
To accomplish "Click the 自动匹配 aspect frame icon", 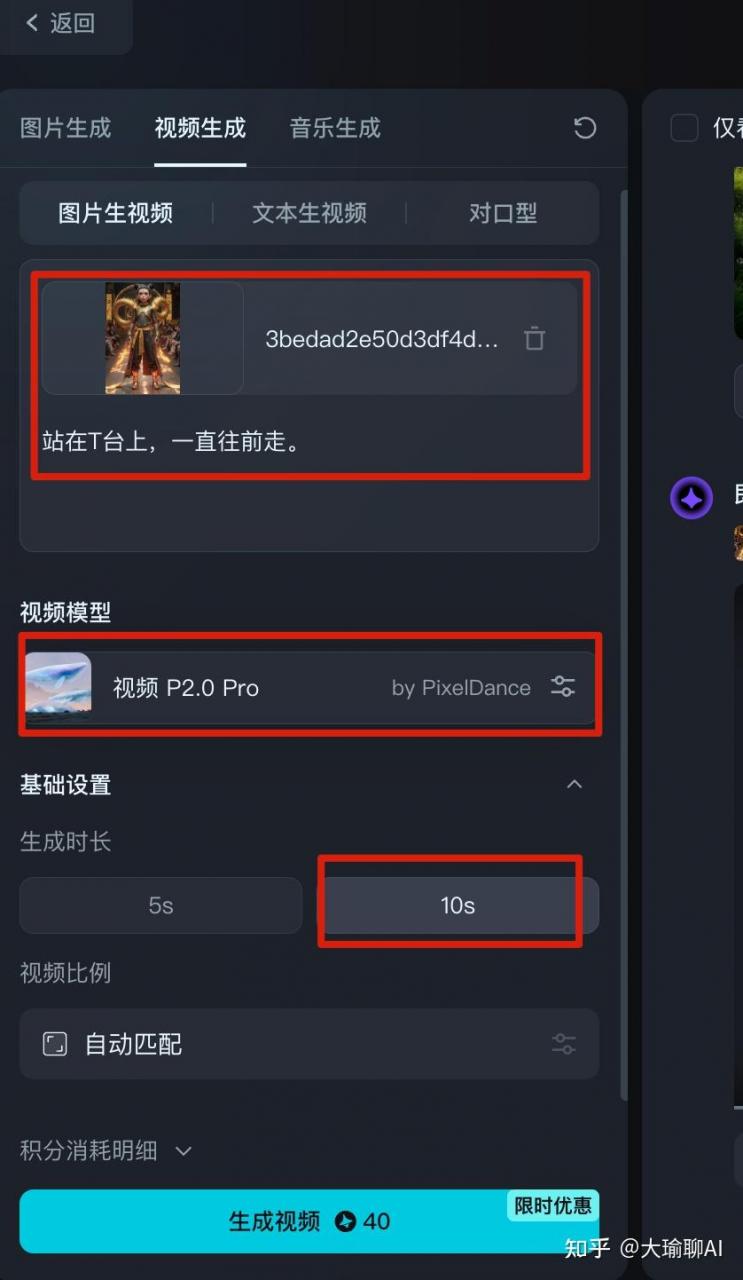I will [x=54, y=1044].
